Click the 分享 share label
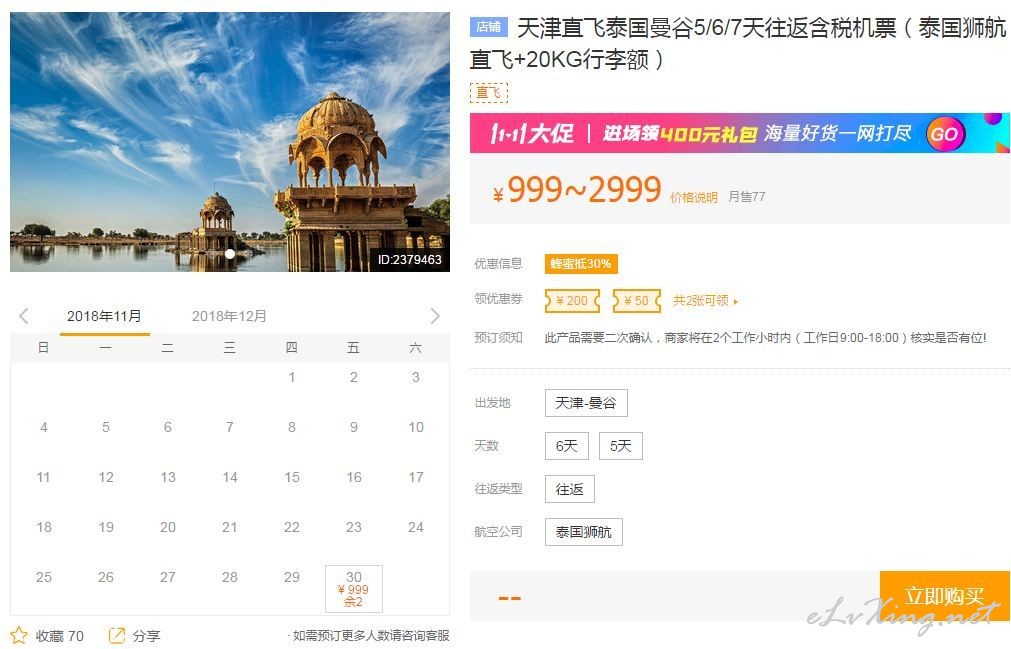 (146, 636)
